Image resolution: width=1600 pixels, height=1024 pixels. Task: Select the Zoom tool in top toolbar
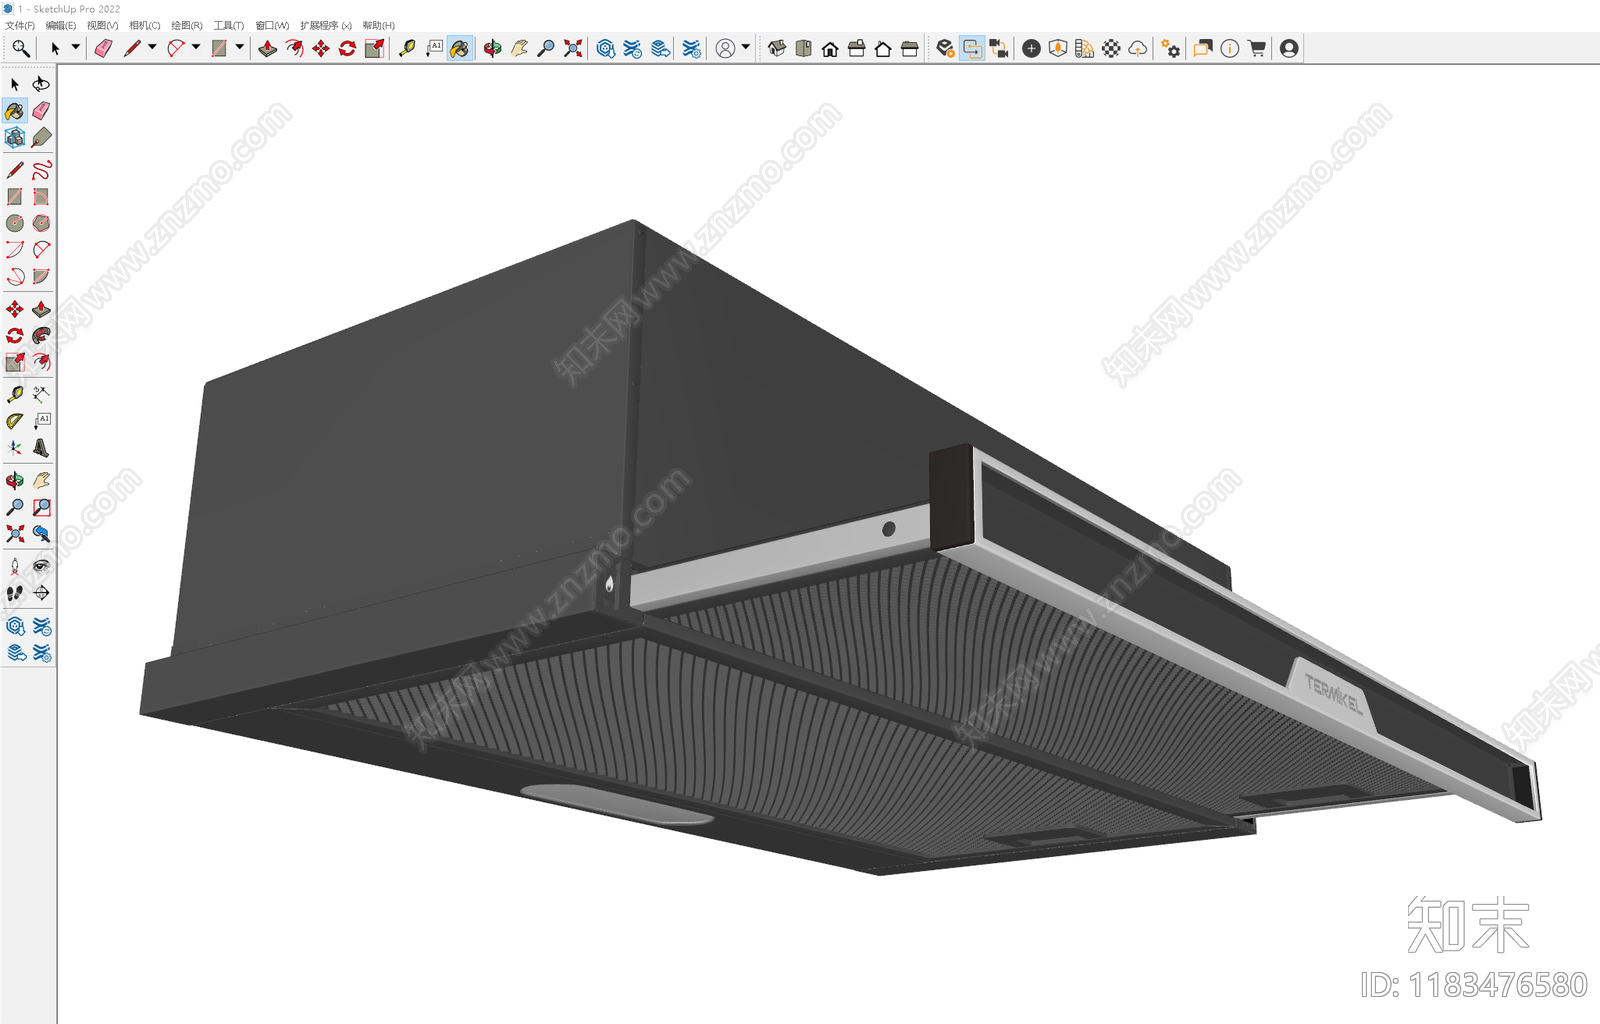[x=546, y=48]
